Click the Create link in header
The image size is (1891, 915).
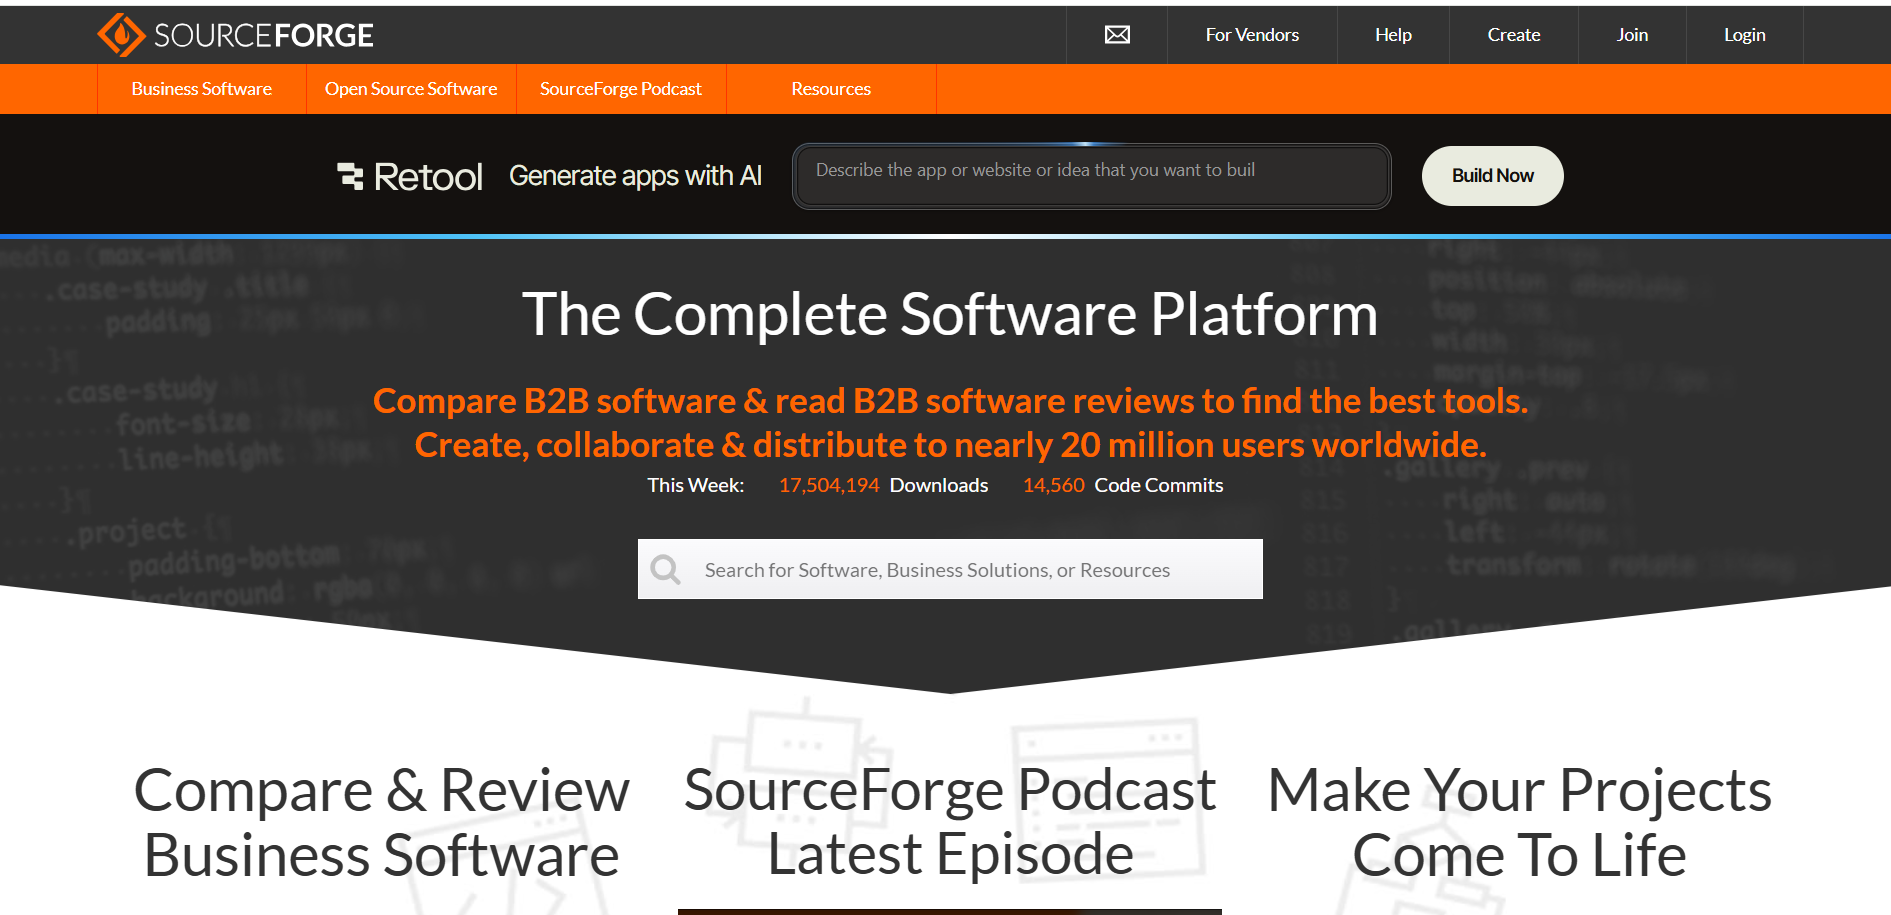coord(1513,35)
